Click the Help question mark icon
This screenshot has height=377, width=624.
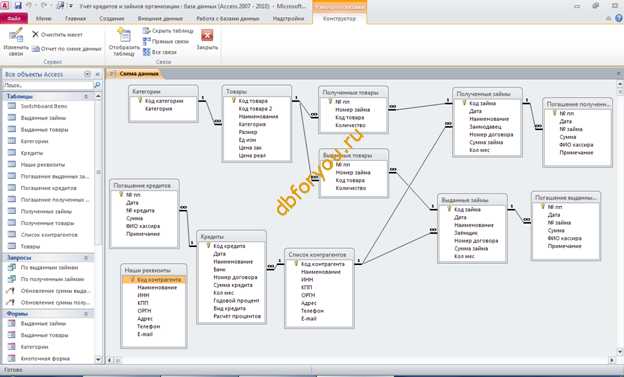pyautogui.click(x=619, y=18)
